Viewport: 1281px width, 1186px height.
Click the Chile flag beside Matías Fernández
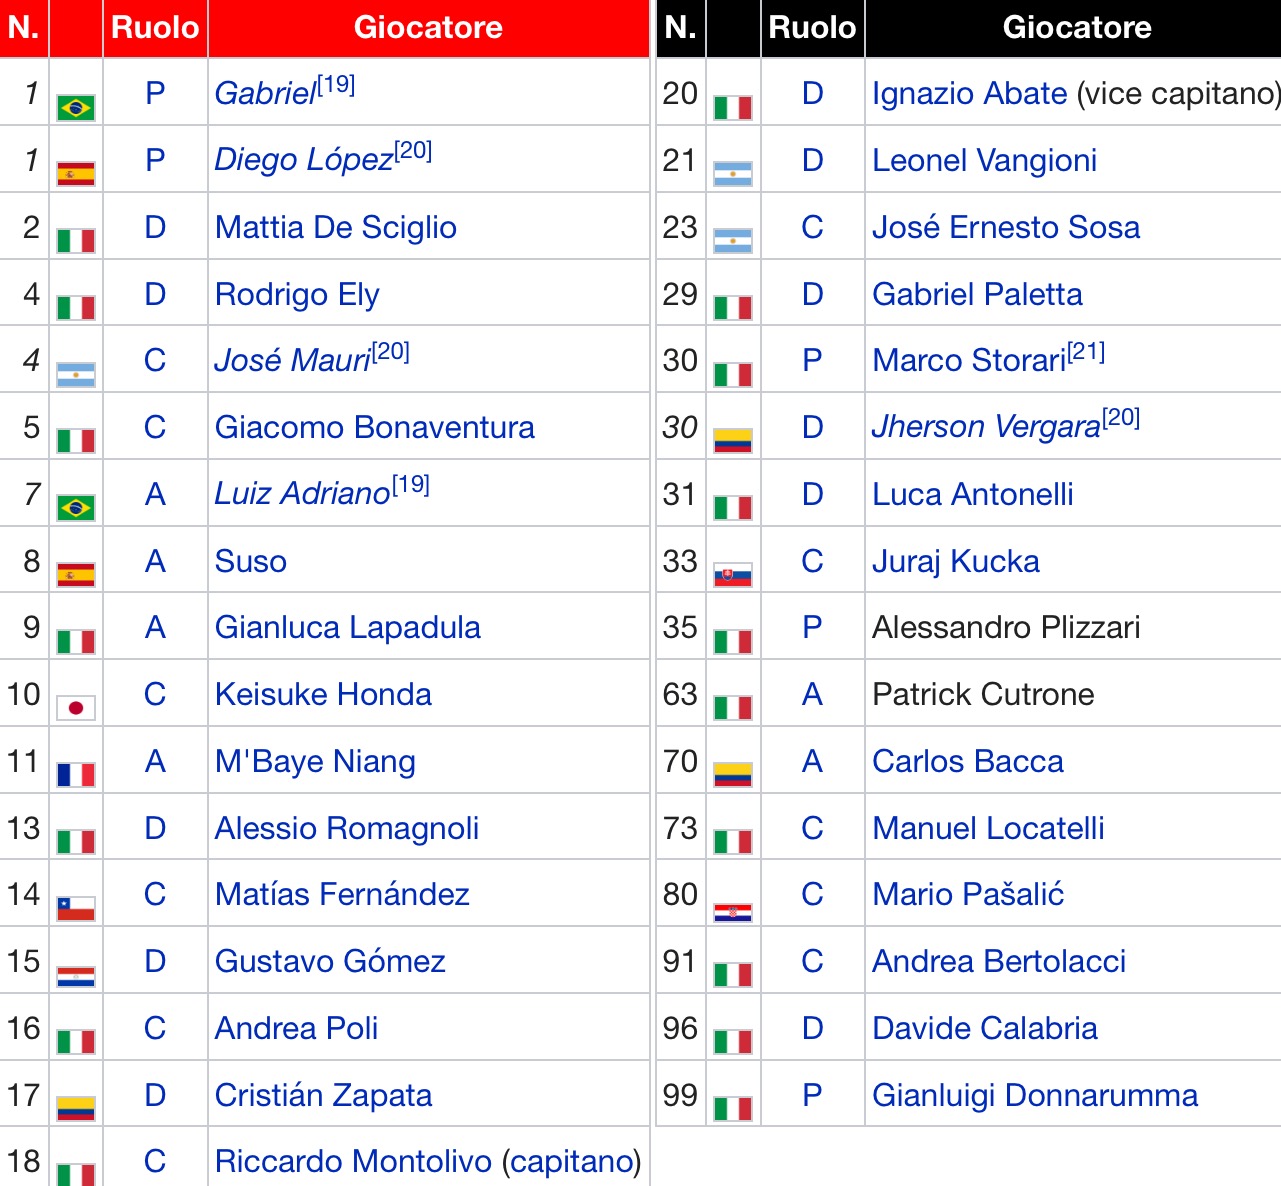pos(76,908)
